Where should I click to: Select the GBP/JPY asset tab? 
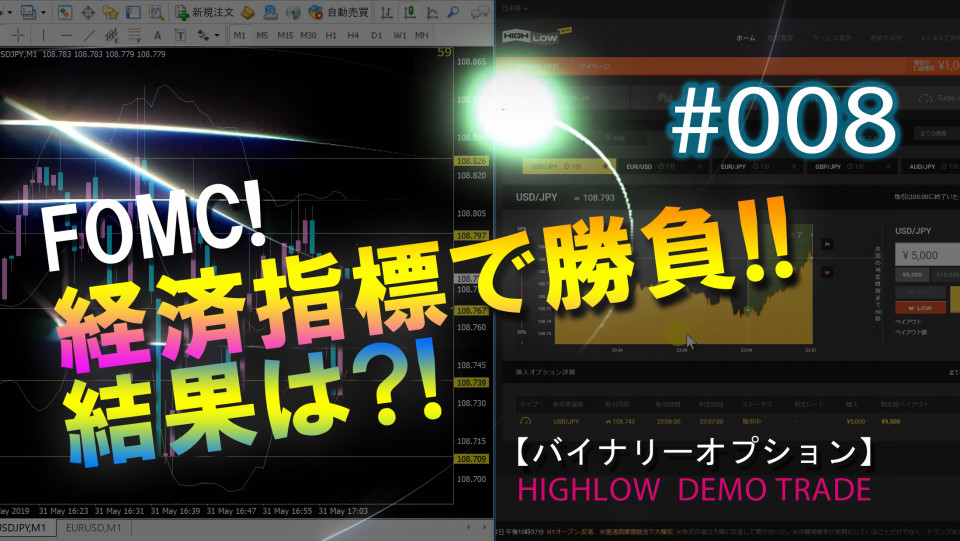click(852, 166)
